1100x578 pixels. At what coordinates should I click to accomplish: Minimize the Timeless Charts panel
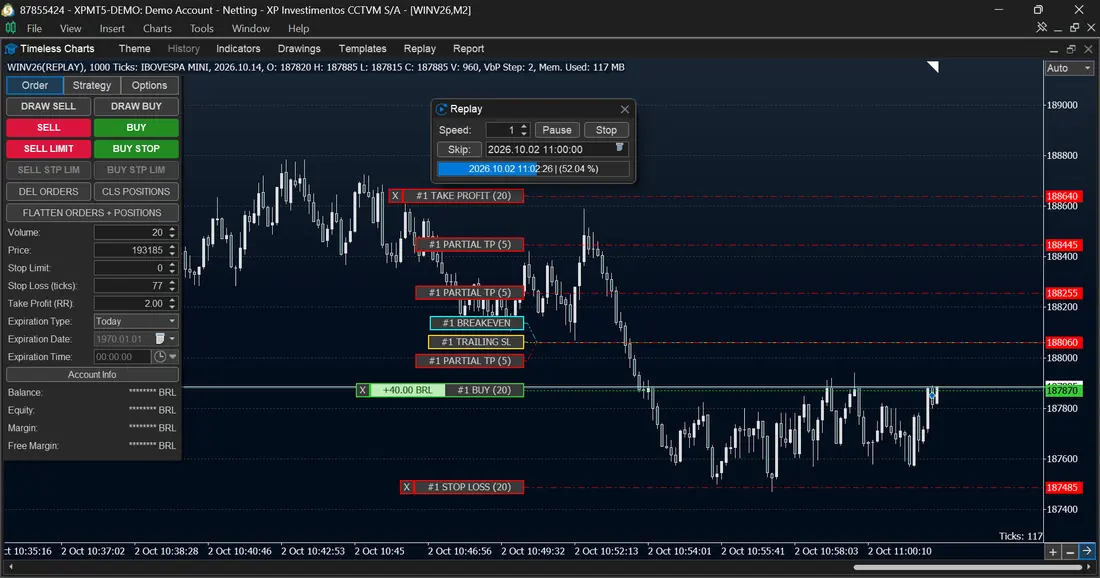[x=1054, y=49]
